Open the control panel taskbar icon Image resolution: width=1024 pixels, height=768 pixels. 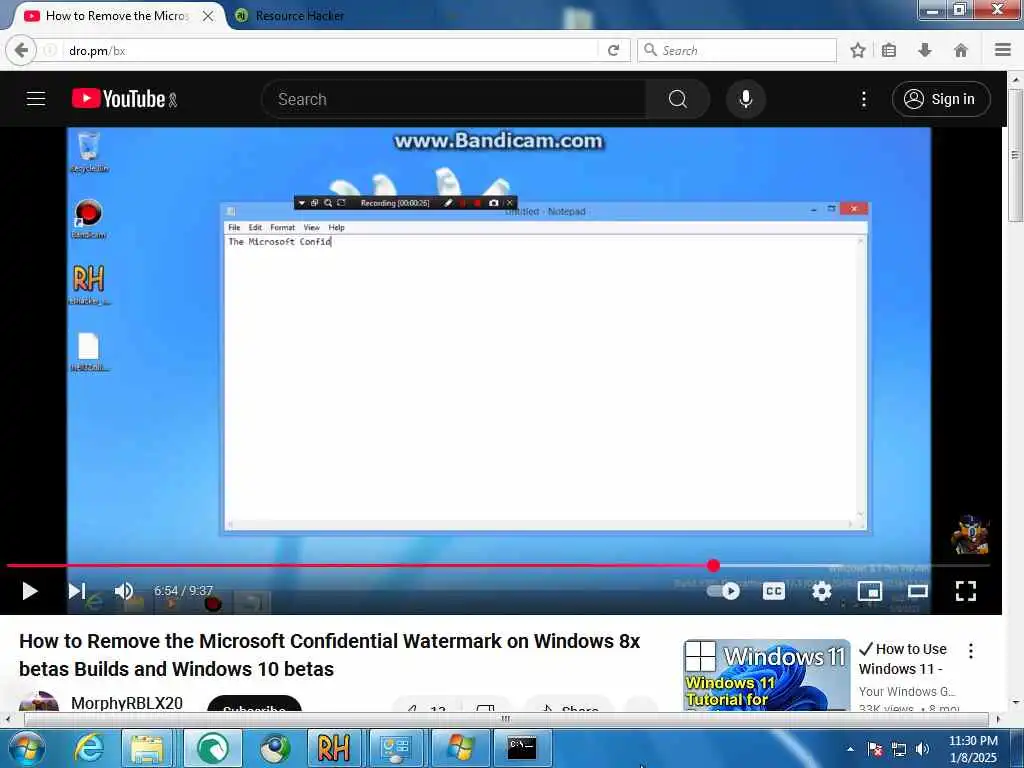(396, 748)
